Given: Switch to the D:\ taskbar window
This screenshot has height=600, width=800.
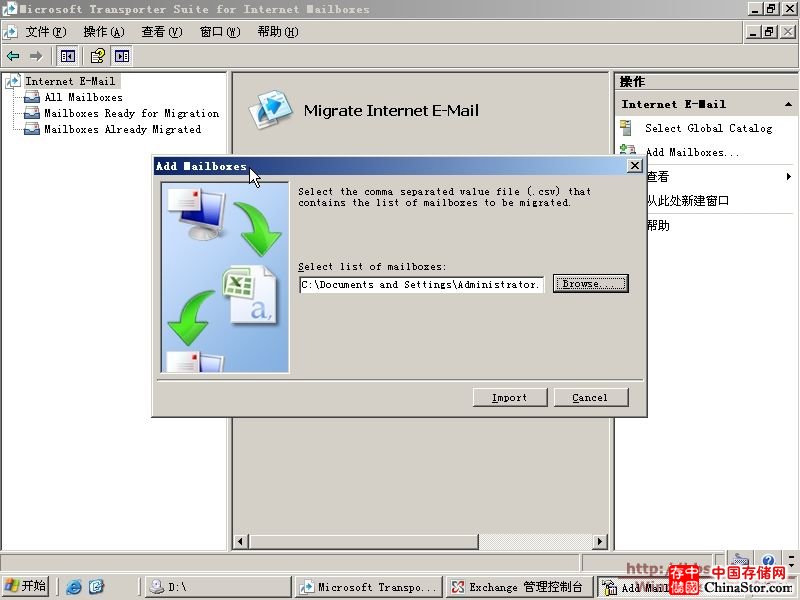Looking at the screenshot, I should (218, 587).
